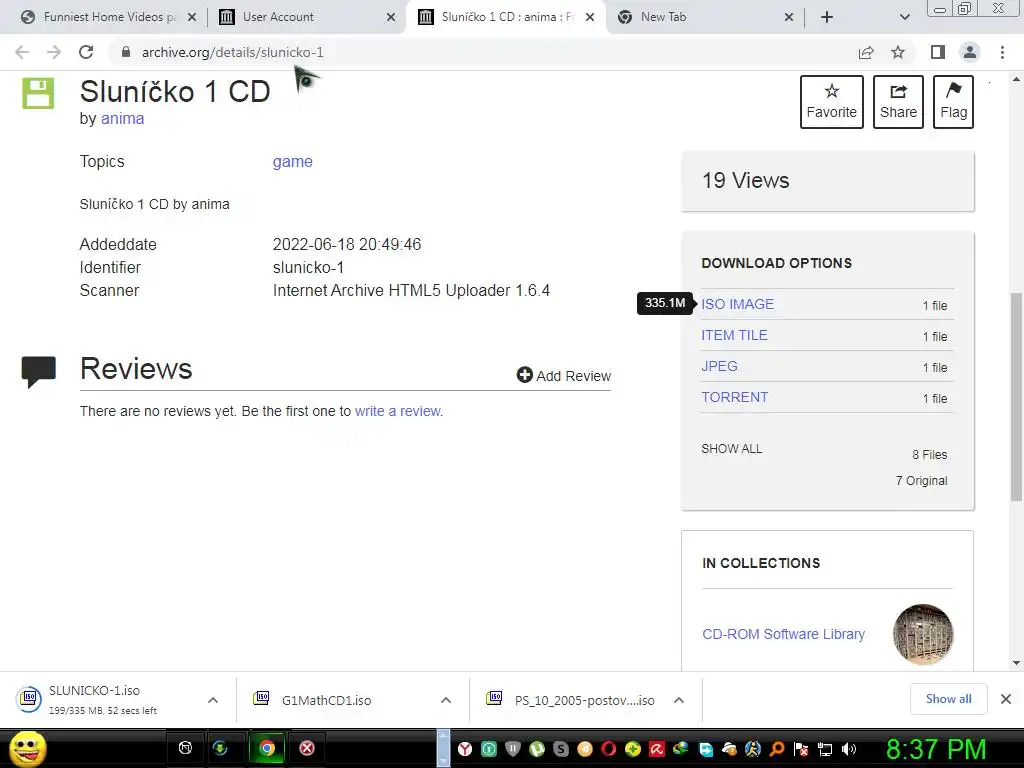Switch to the User Account tab
Image resolution: width=1024 pixels, height=768 pixels.
pos(307,17)
